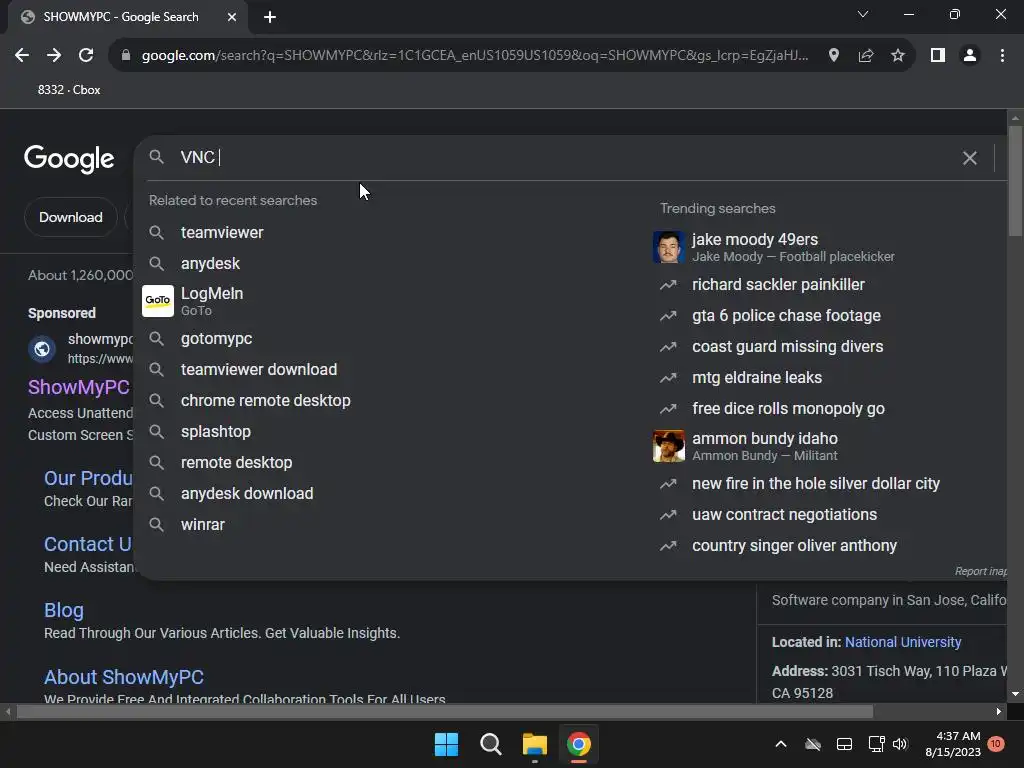Screen dimensions: 1024x768
Task: Click the magnifier icon in the search box
Action: [156, 157]
